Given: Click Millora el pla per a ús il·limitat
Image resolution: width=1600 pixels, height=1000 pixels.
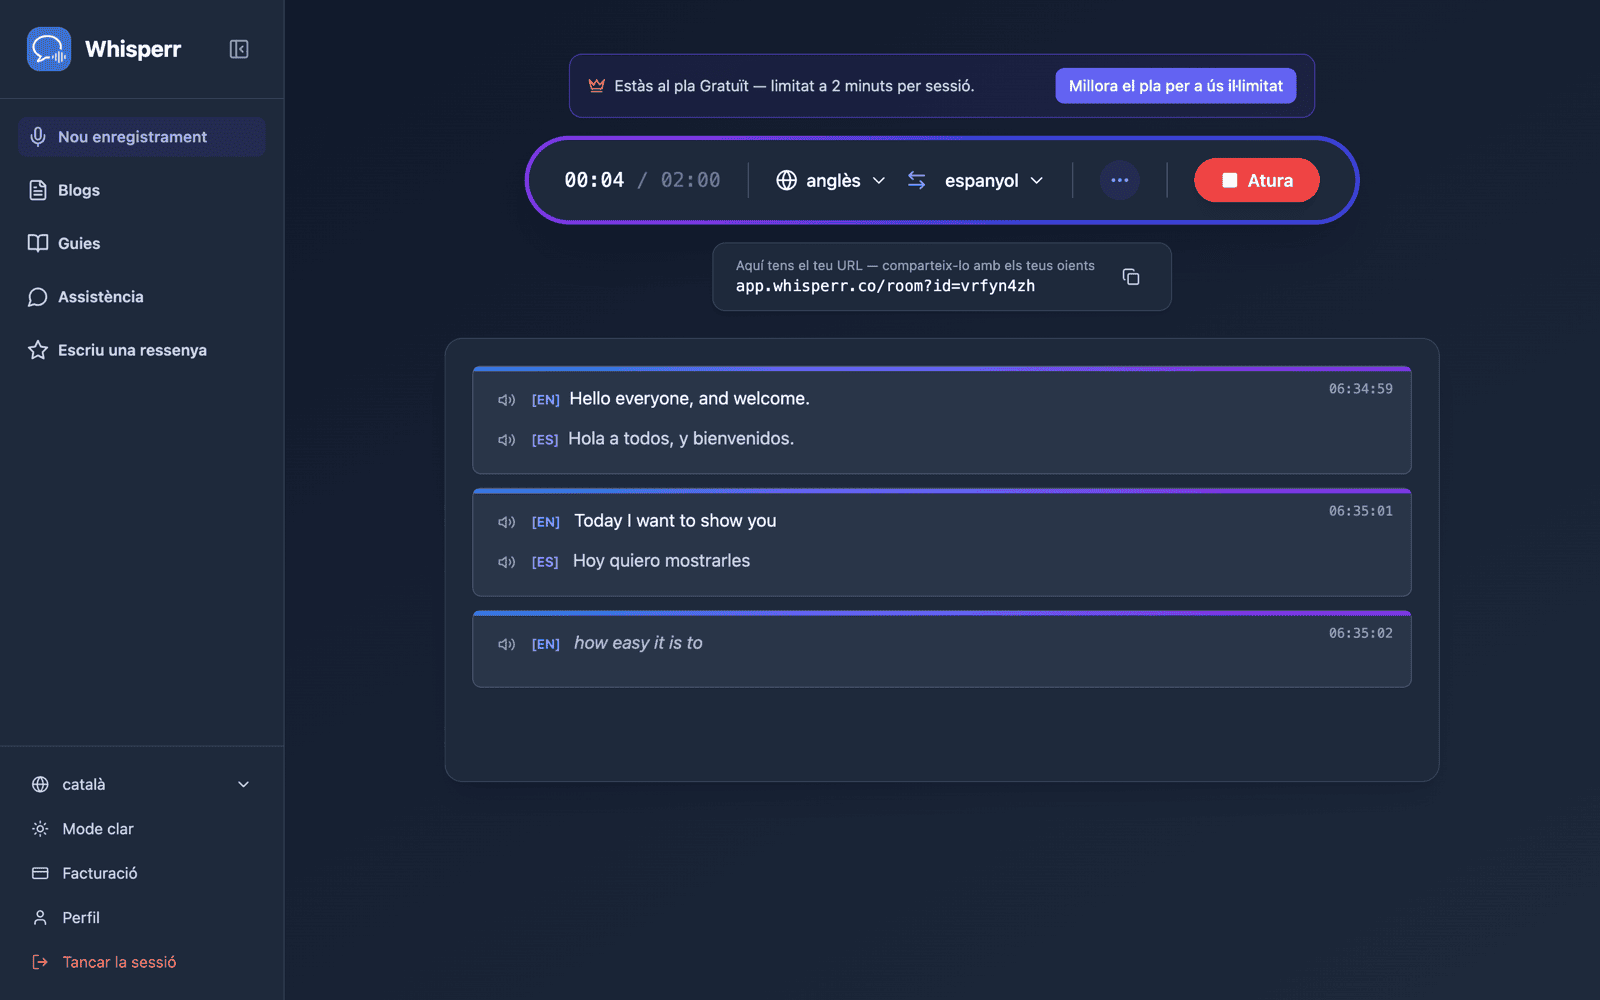Looking at the screenshot, I should (1176, 86).
